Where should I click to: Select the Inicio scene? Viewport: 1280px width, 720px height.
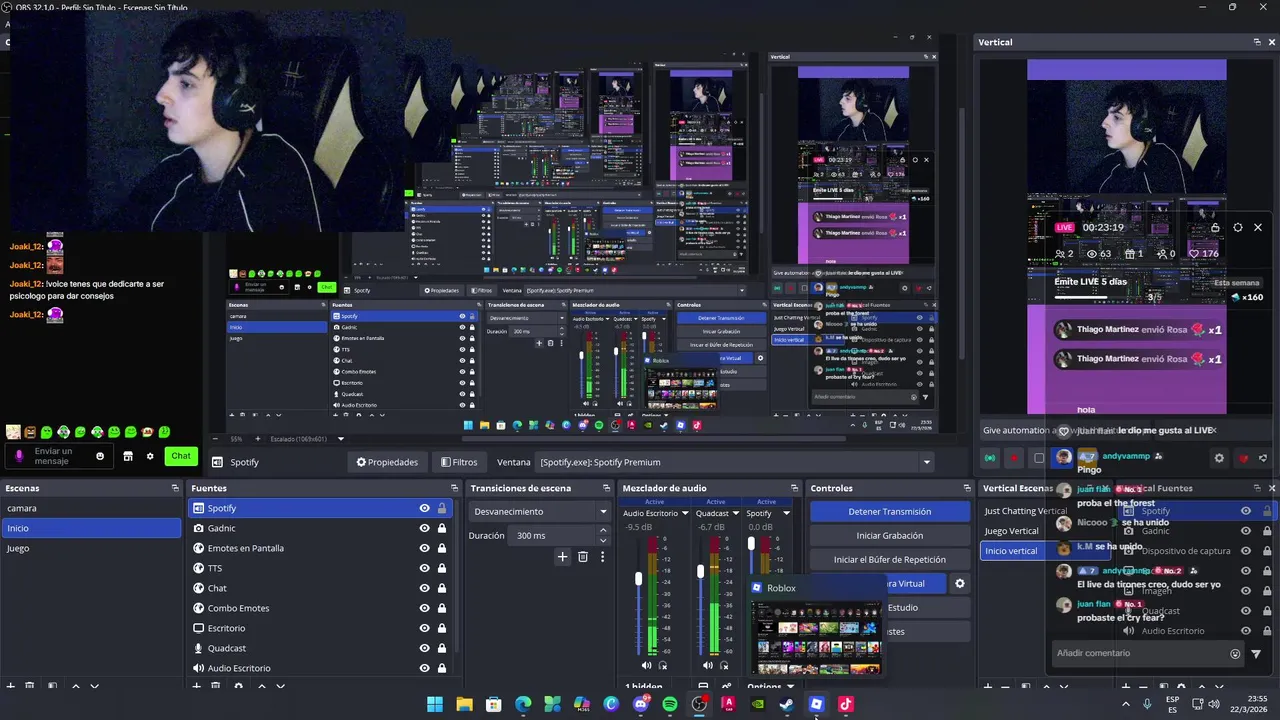(x=90, y=528)
